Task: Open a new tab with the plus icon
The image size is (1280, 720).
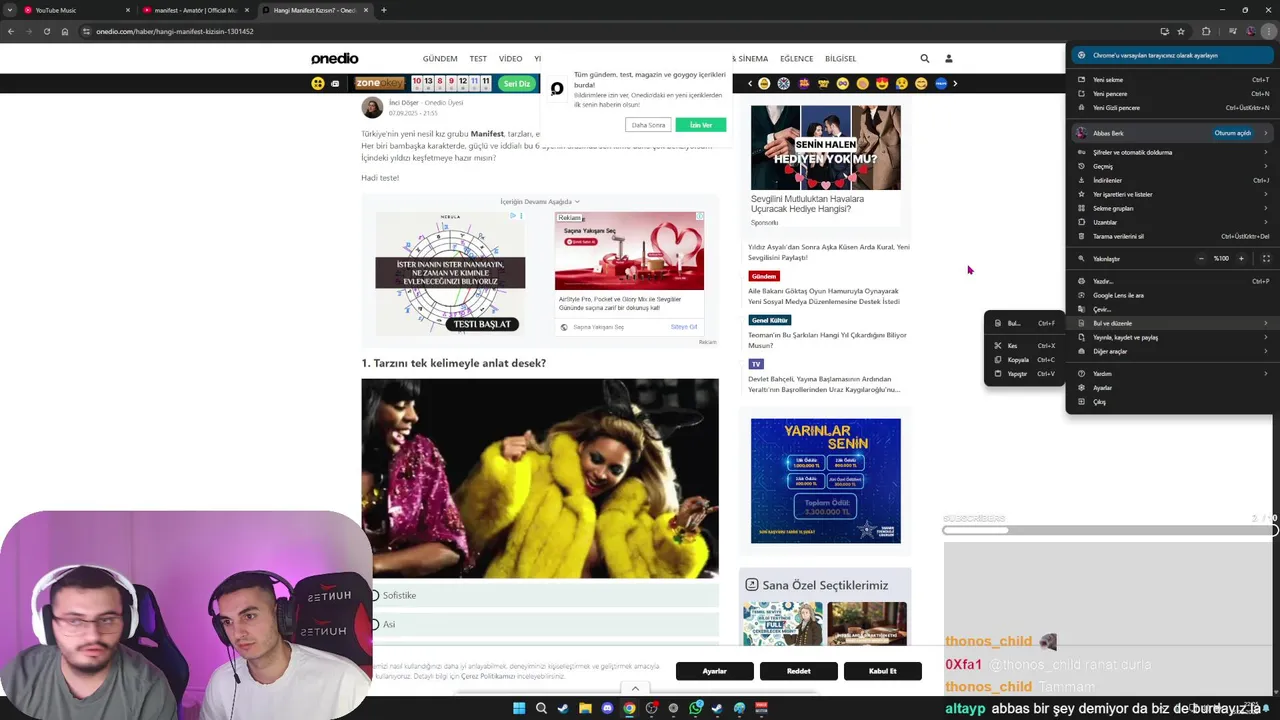Action: coord(384,10)
